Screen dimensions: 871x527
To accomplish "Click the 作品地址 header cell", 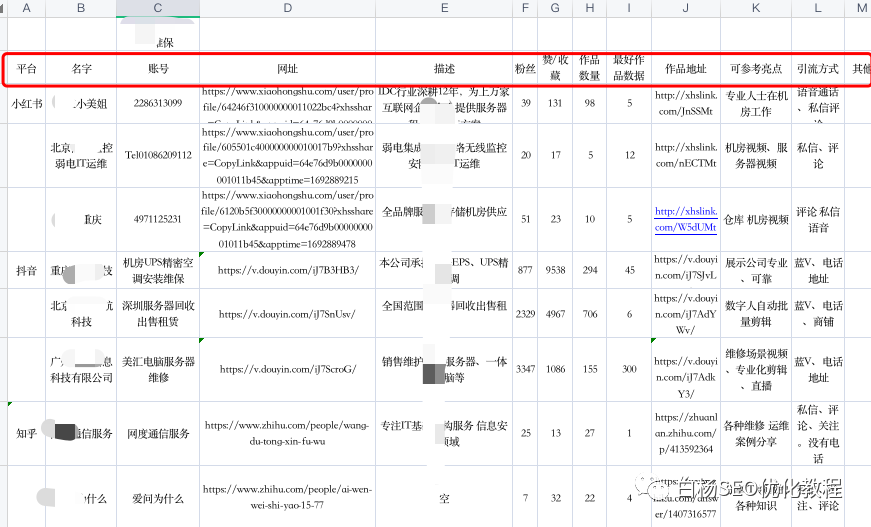I will click(x=685, y=69).
